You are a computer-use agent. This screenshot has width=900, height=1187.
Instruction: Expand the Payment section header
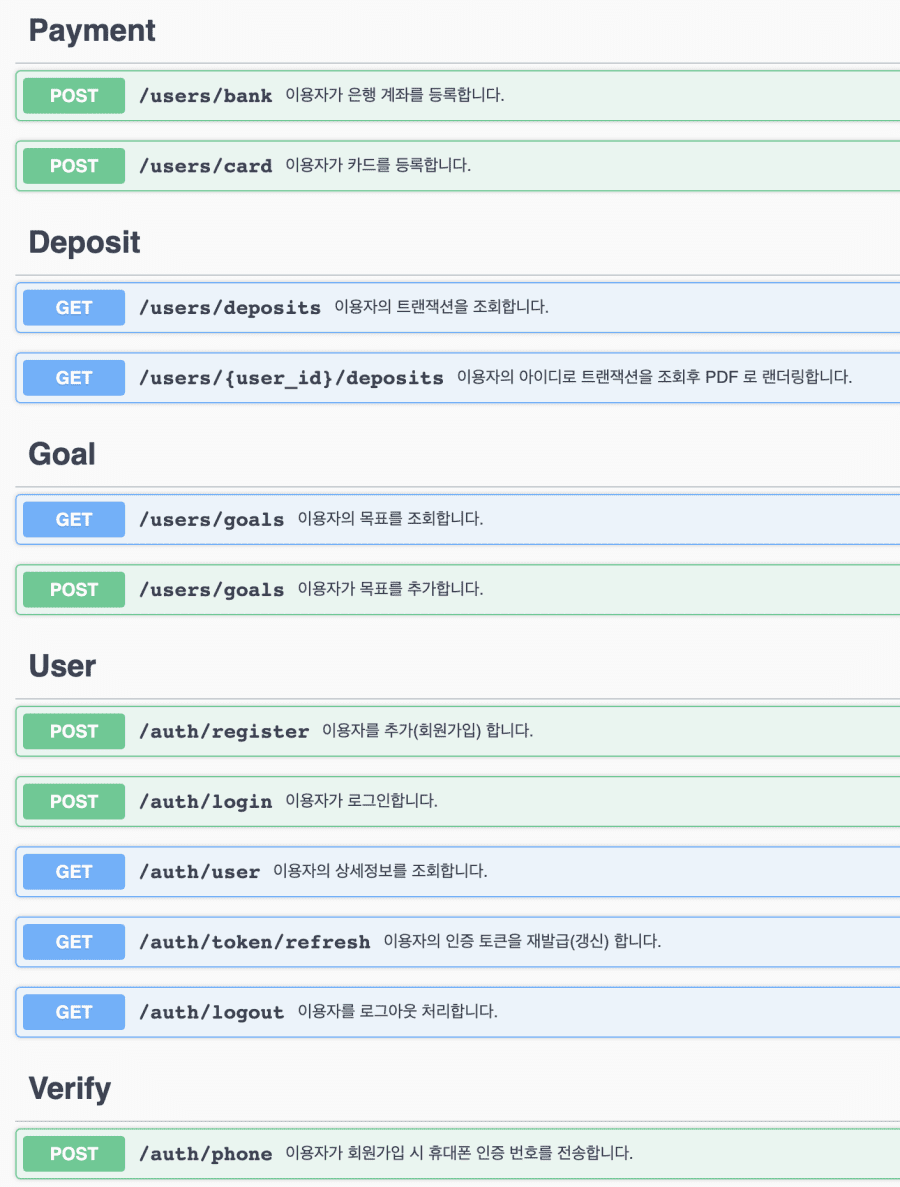click(x=92, y=31)
